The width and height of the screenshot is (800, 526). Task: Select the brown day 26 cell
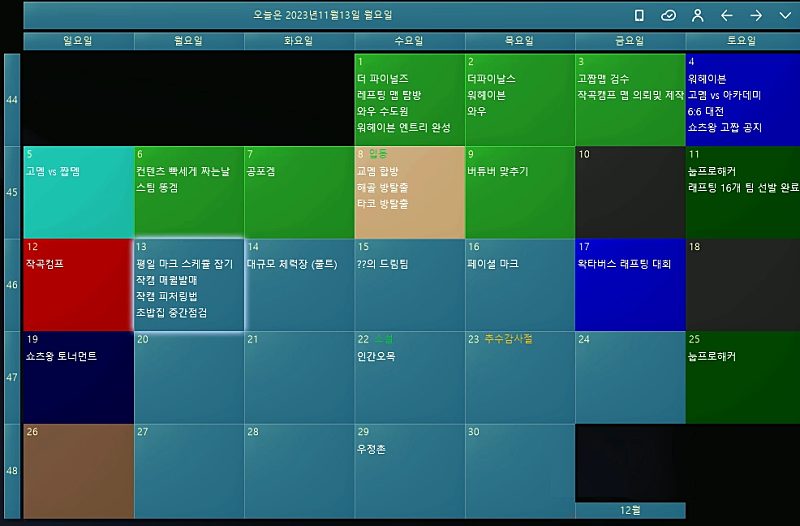tap(79, 471)
